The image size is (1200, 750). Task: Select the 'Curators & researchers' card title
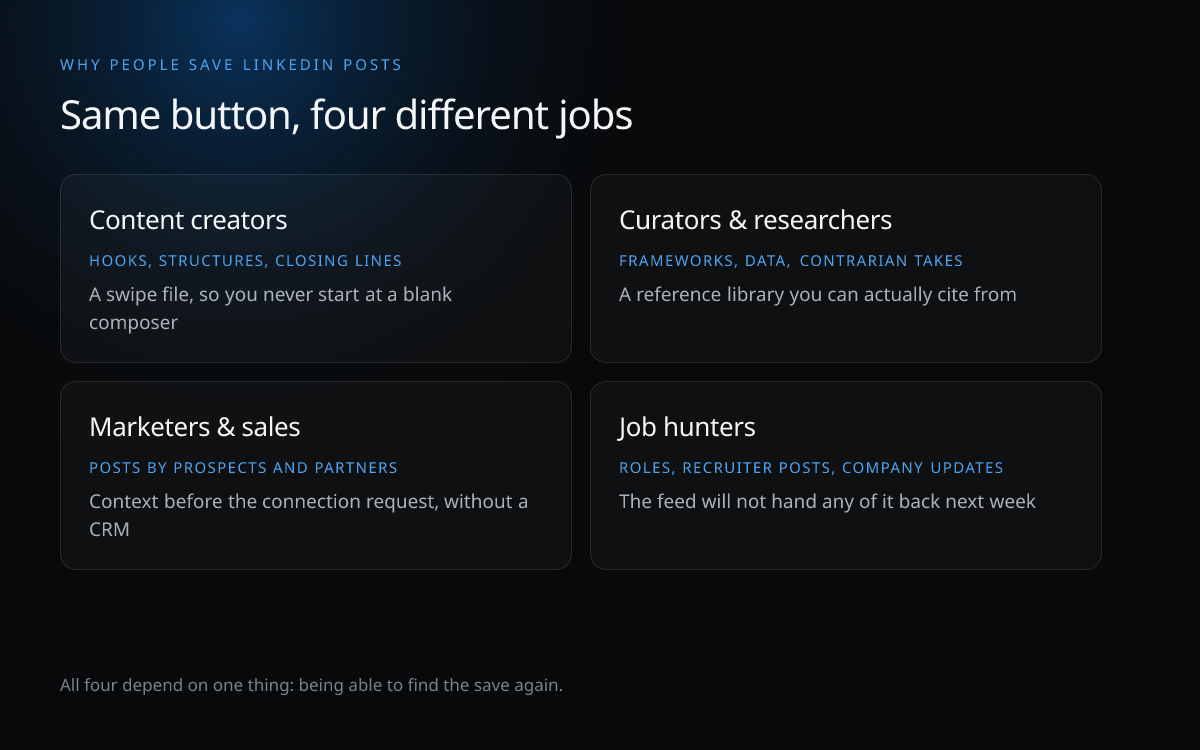tap(755, 220)
